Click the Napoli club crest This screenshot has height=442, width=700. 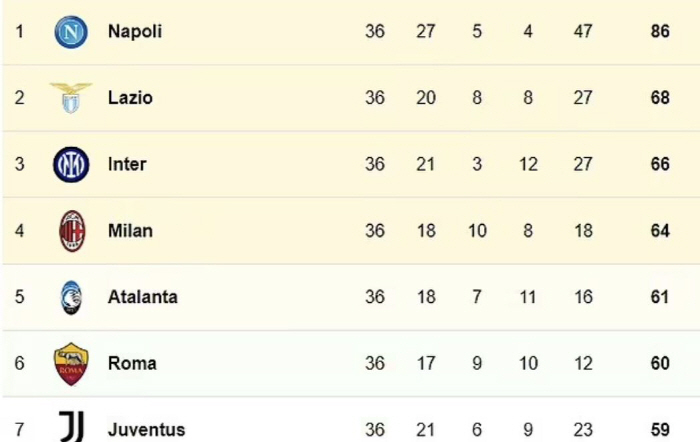71,32
